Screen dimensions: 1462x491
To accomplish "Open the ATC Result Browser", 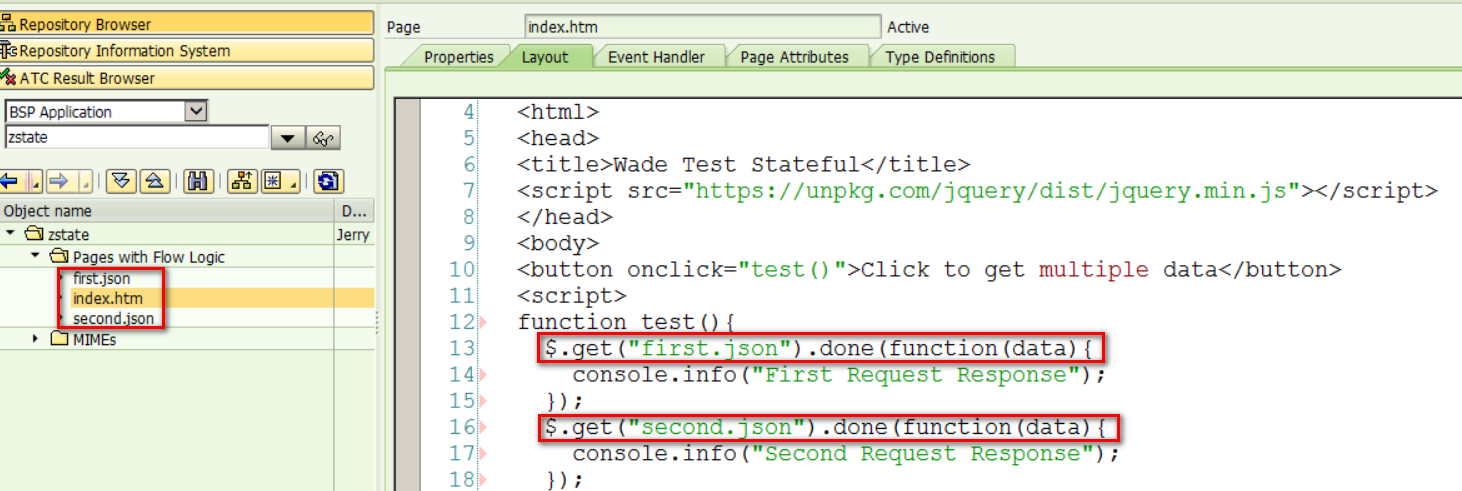I will (x=187, y=78).
